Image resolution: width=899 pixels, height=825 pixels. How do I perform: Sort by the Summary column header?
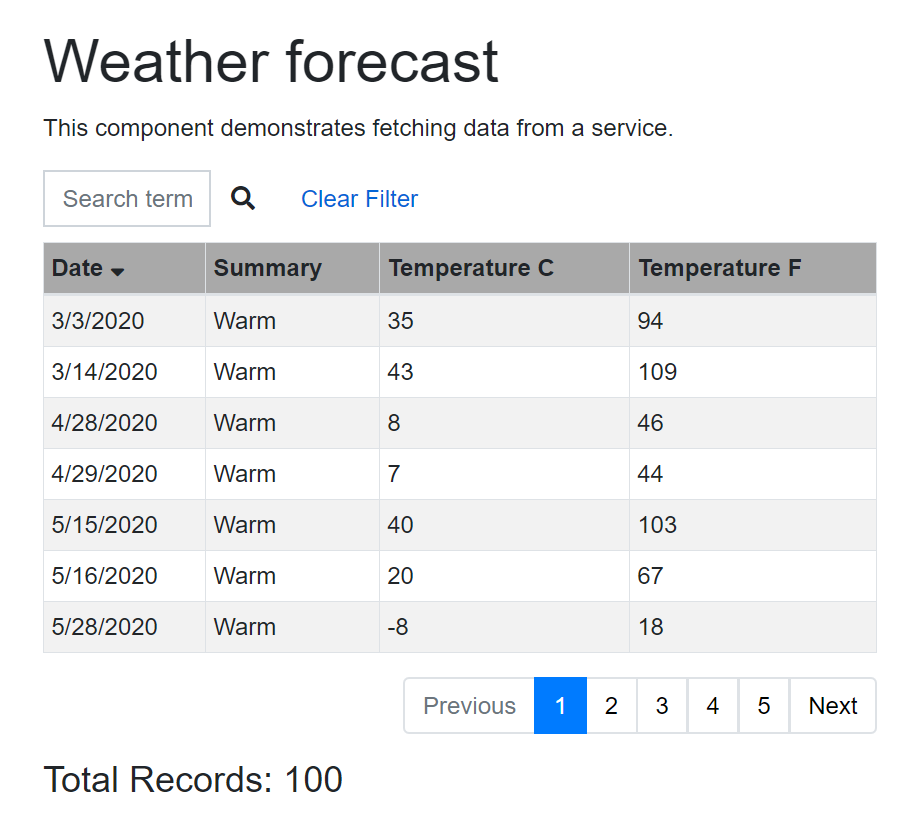[267, 268]
